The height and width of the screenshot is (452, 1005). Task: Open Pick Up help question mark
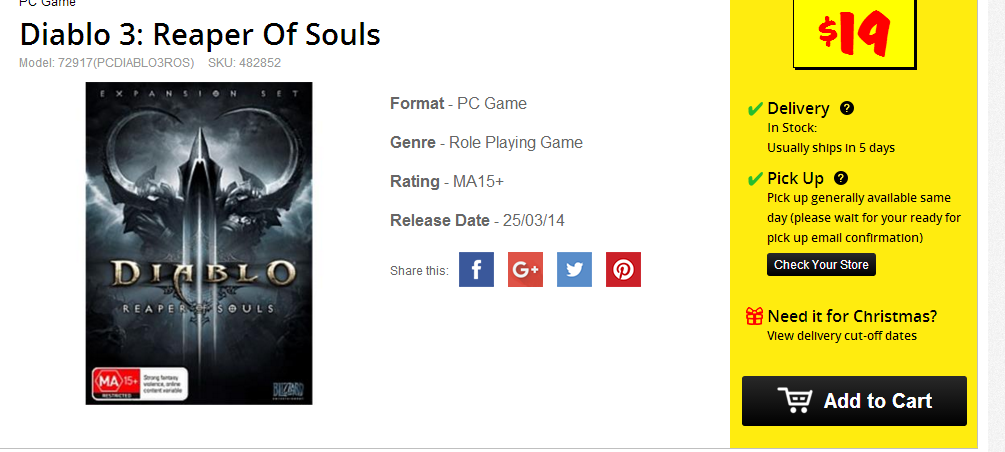841,178
